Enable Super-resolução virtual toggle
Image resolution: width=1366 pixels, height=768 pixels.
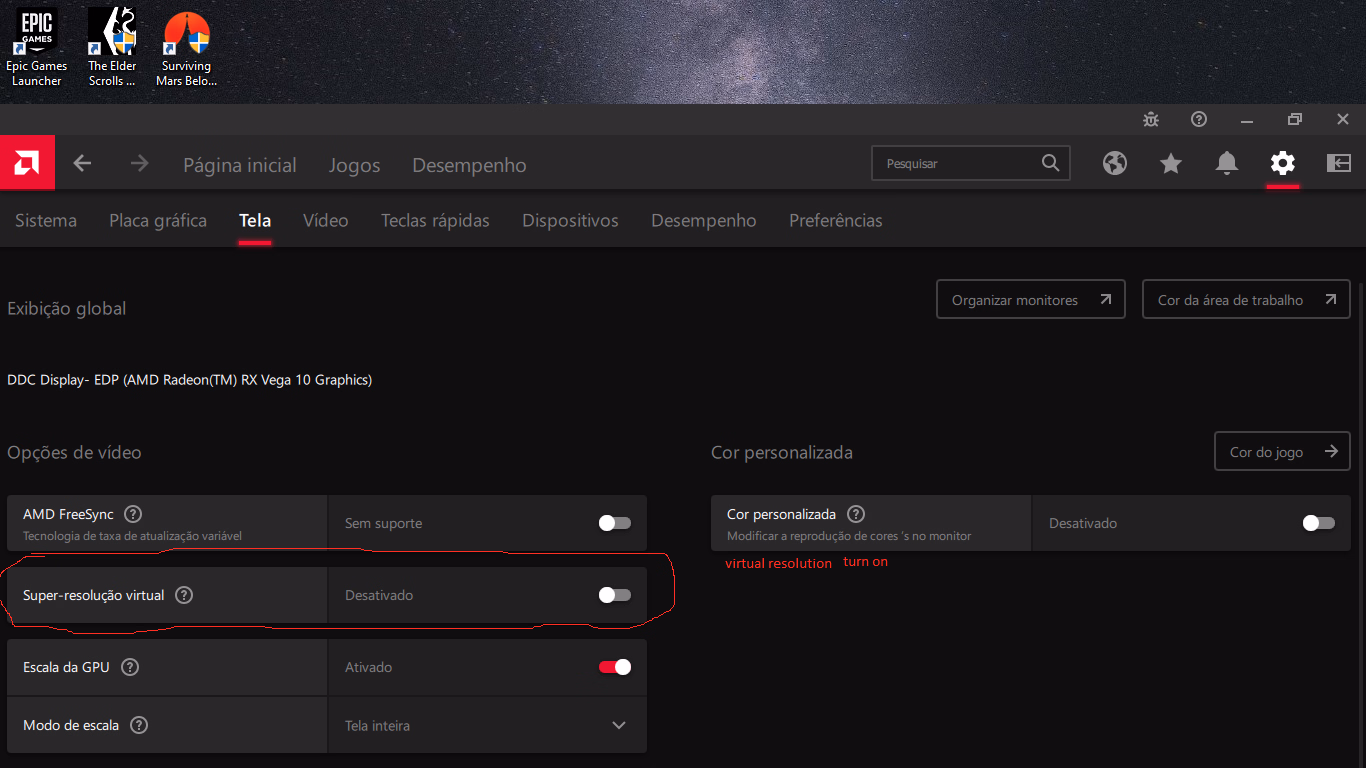[x=614, y=595]
